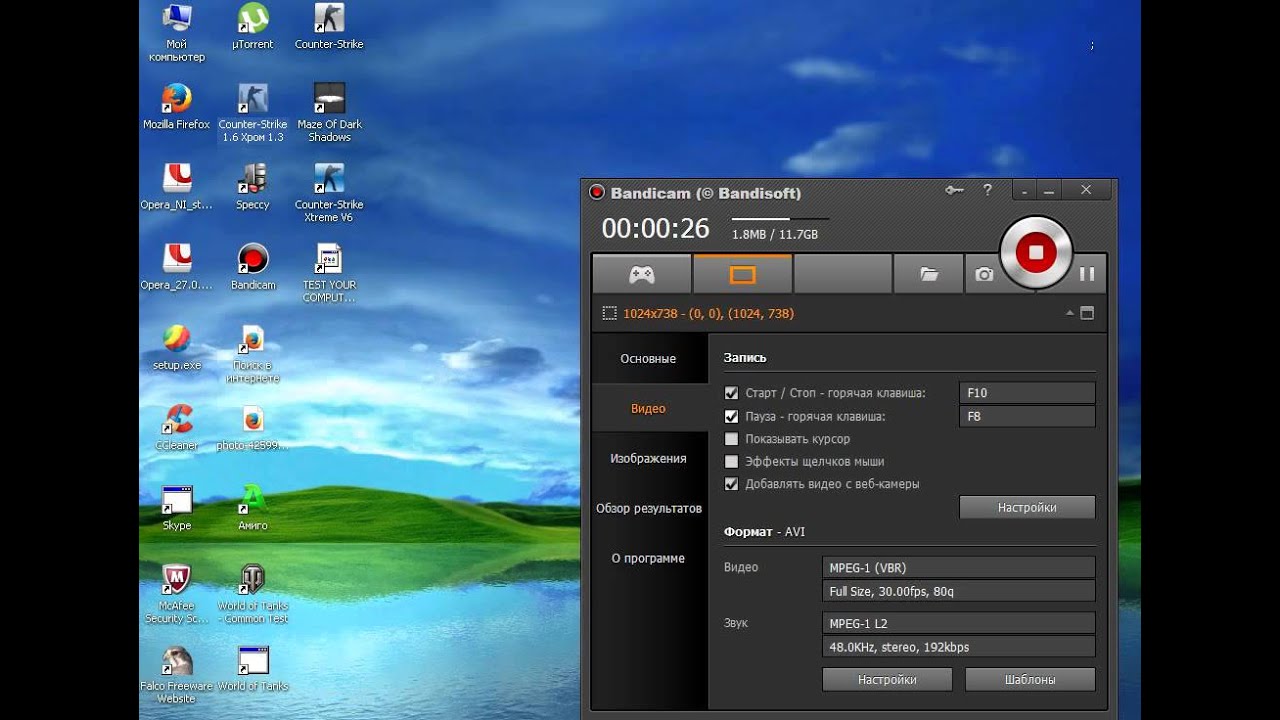Select Opera_NI_st... desktop icon
This screenshot has height=720, width=1280.
[x=177, y=187]
